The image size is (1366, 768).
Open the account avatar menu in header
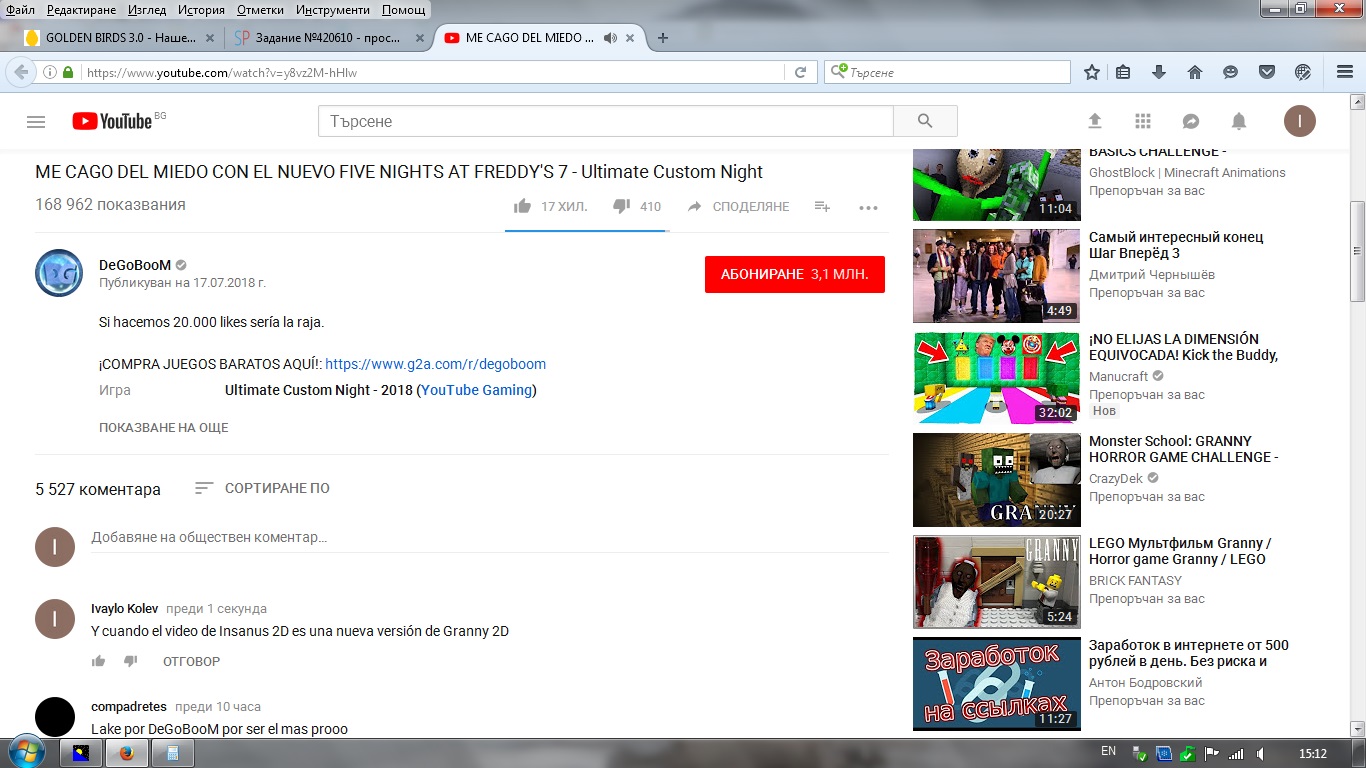pos(1300,121)
